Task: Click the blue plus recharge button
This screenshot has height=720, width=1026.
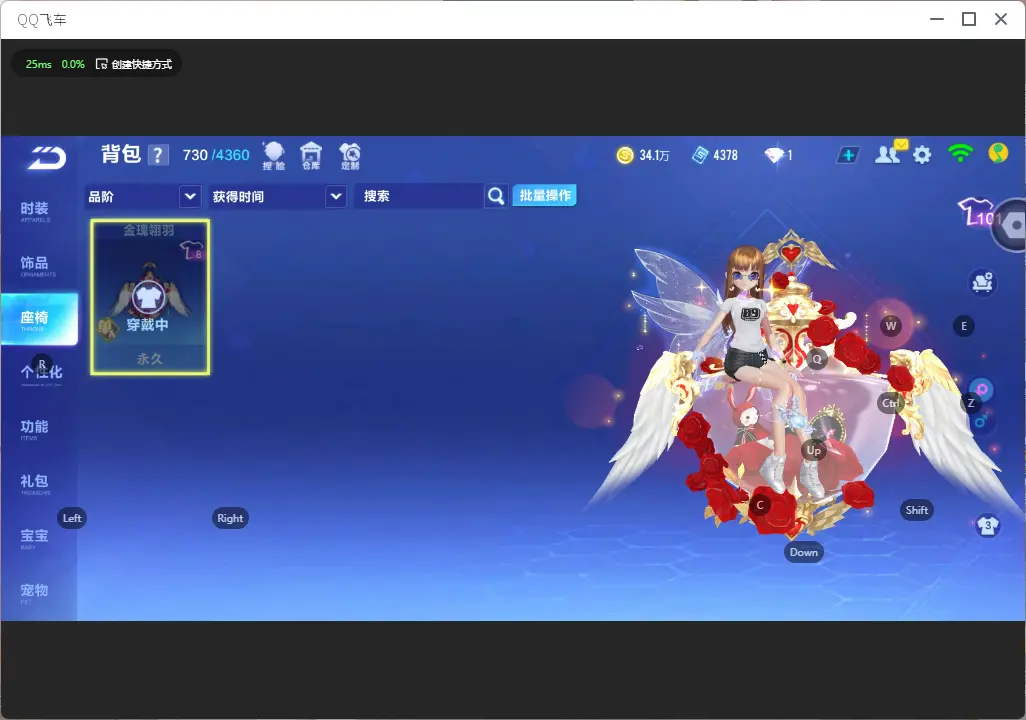Action: (x=848, y=155)
